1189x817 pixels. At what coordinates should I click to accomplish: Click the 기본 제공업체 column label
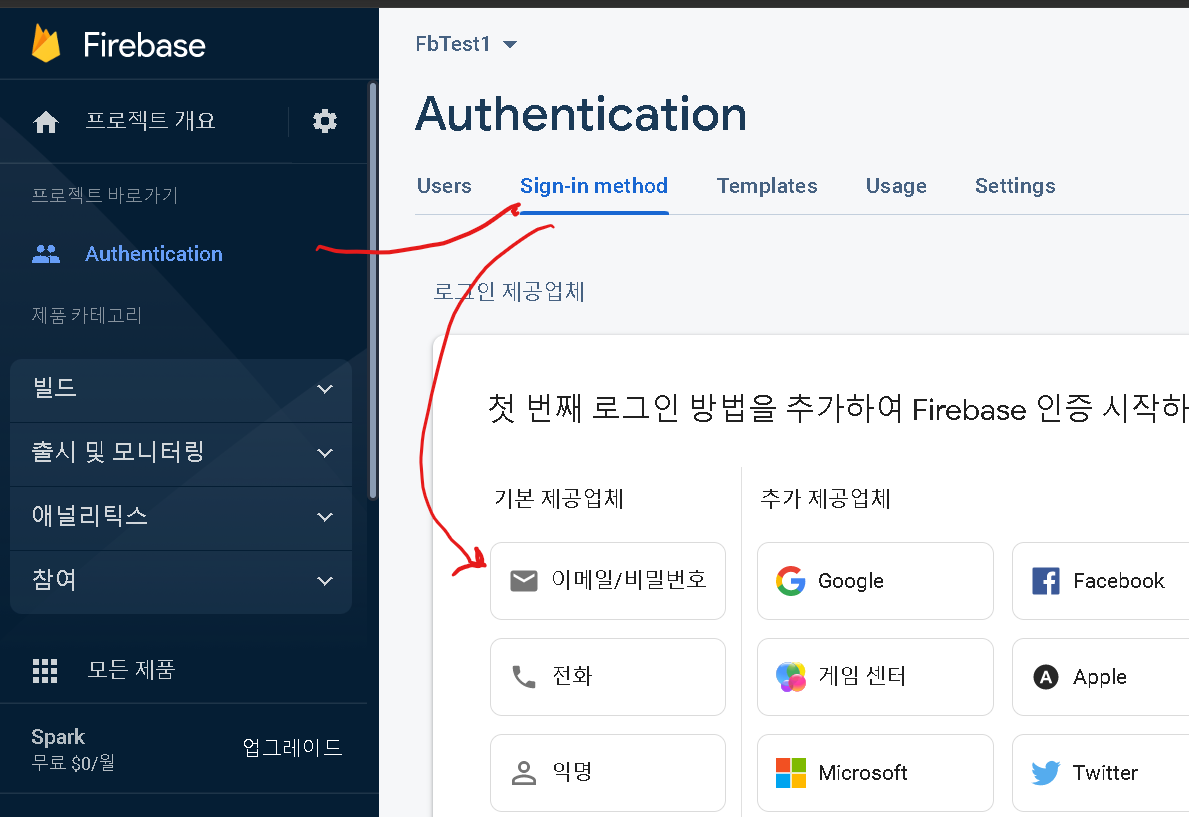(x=559, y=498)
